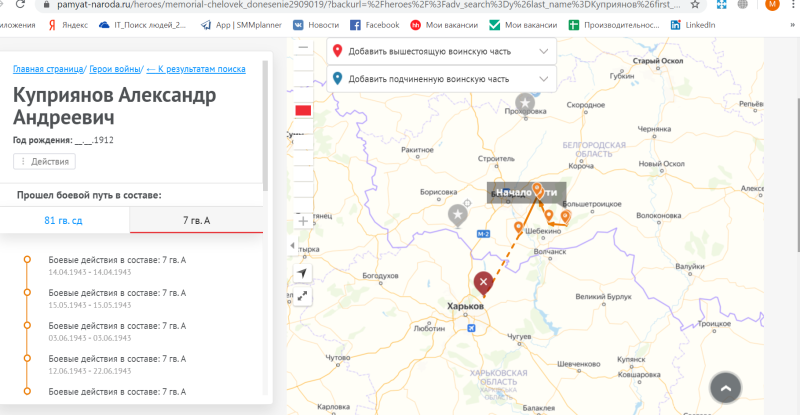Expand 'Добавить вышестоящую воинскую часть' dropdown
Screen dimensions: 800x415
pyautogui.click(x=441, y=51)
